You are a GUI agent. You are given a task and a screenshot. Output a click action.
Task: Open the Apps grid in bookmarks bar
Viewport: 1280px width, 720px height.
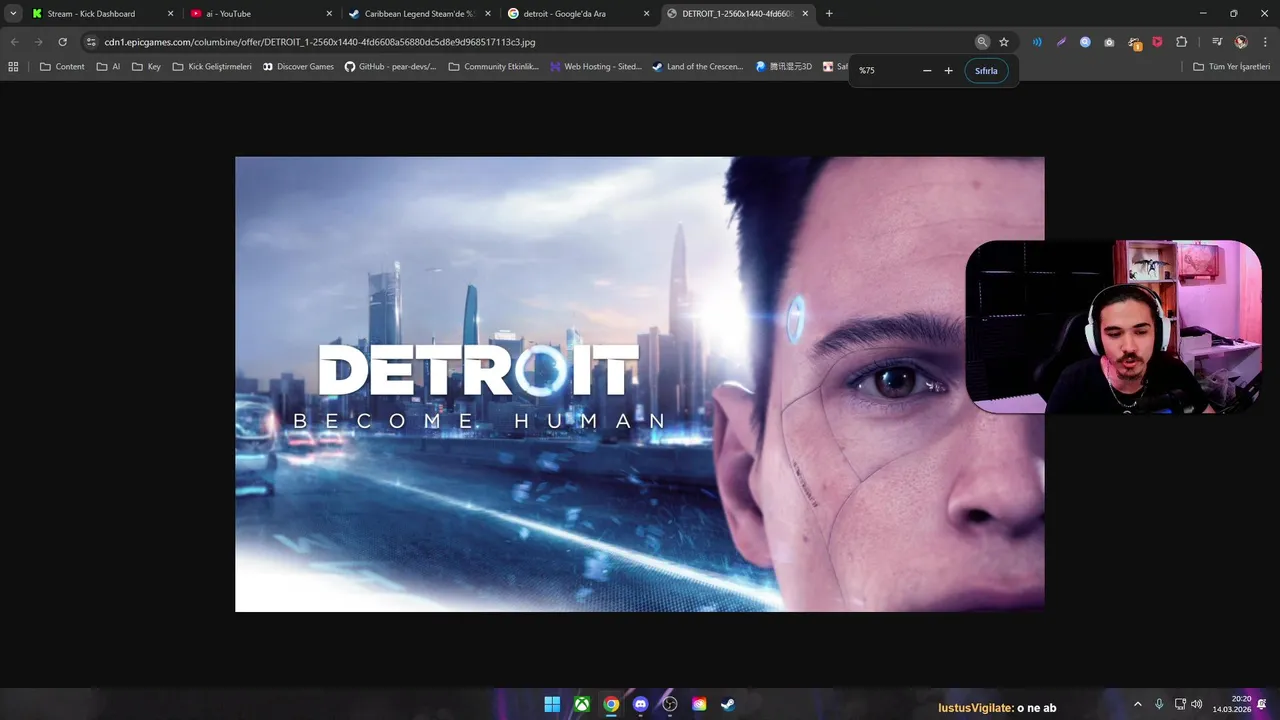(13, 67)
